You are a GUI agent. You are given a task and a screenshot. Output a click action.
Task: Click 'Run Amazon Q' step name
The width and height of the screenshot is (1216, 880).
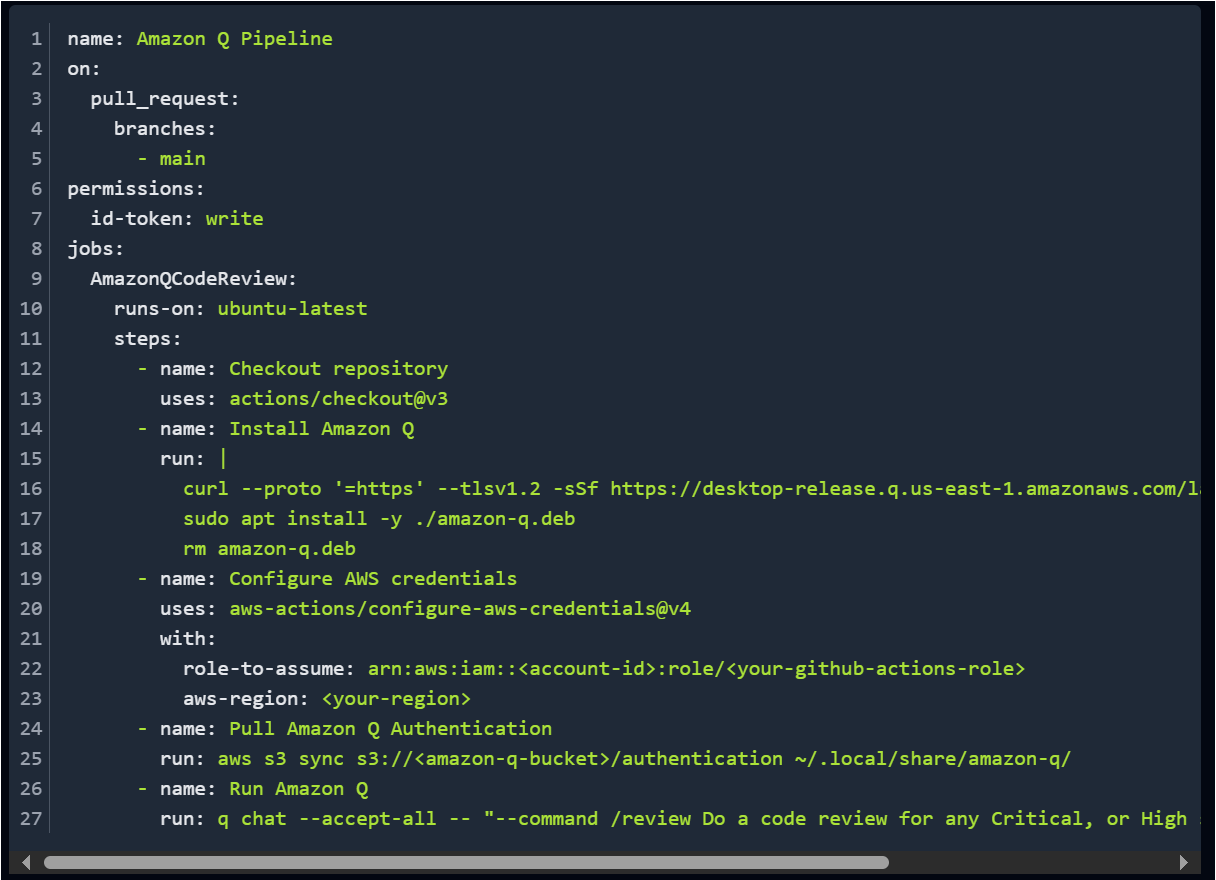(299, 789)
